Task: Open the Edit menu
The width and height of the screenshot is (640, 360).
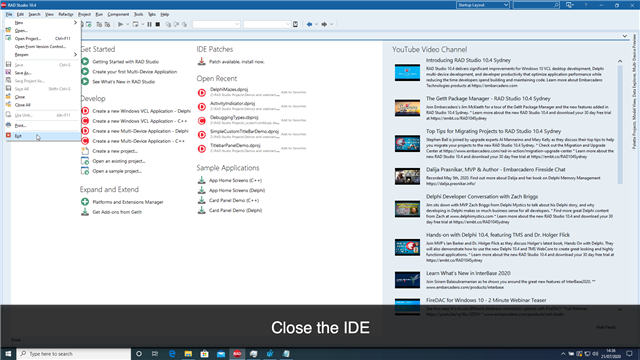Action: click(20, 14)
